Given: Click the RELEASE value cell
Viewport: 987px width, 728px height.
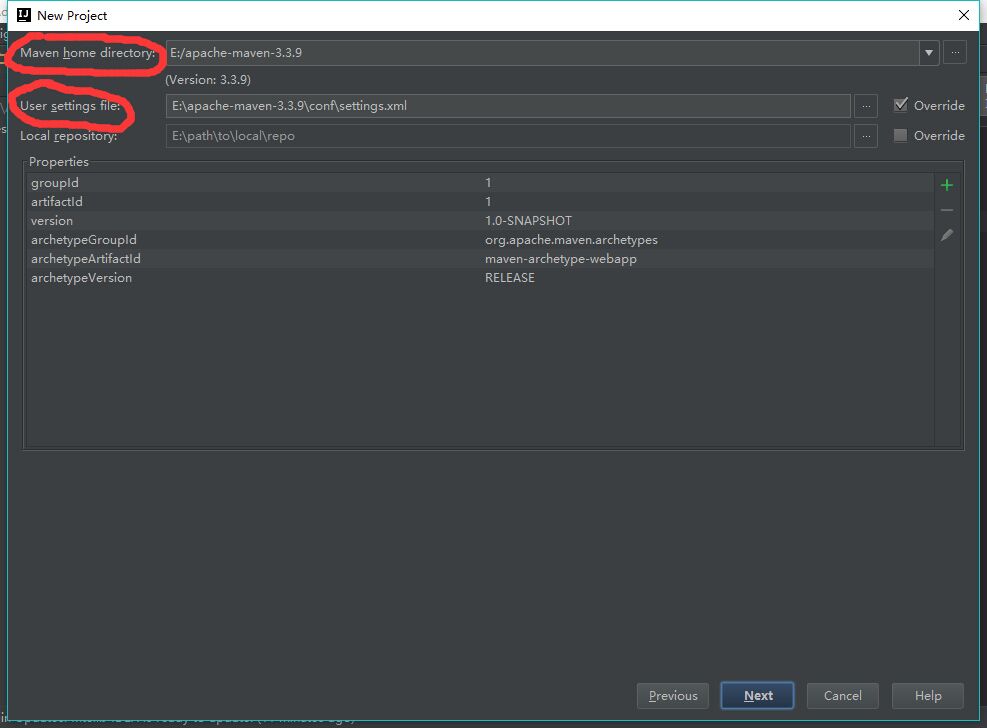Looking at the screenshot, I should [x=509, y=277].
